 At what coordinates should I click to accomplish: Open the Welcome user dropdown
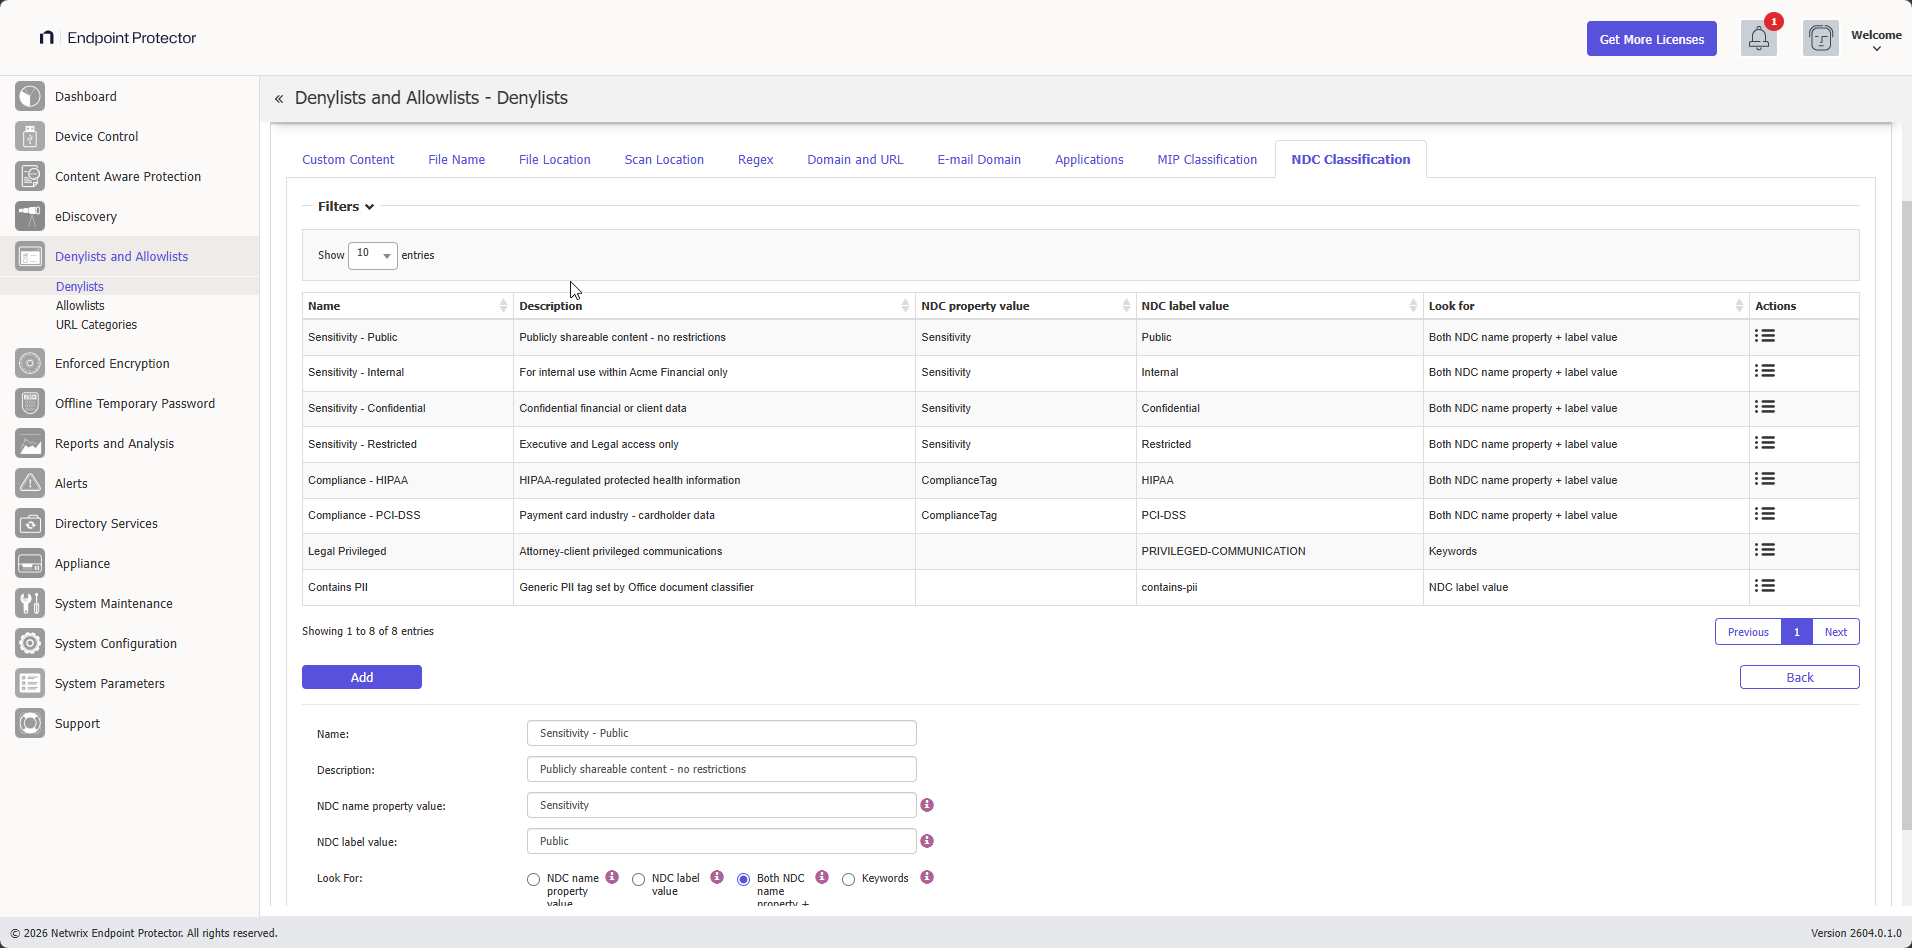[x=1876, y=40]
